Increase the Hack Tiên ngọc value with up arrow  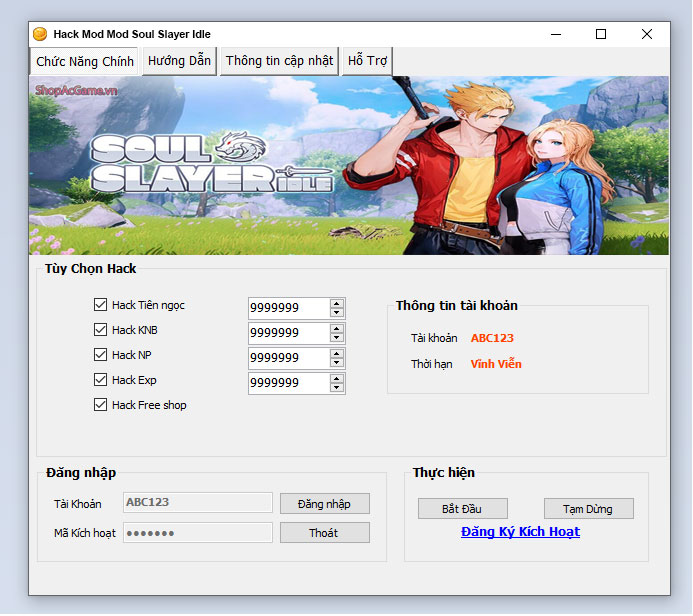click(337, 304)
